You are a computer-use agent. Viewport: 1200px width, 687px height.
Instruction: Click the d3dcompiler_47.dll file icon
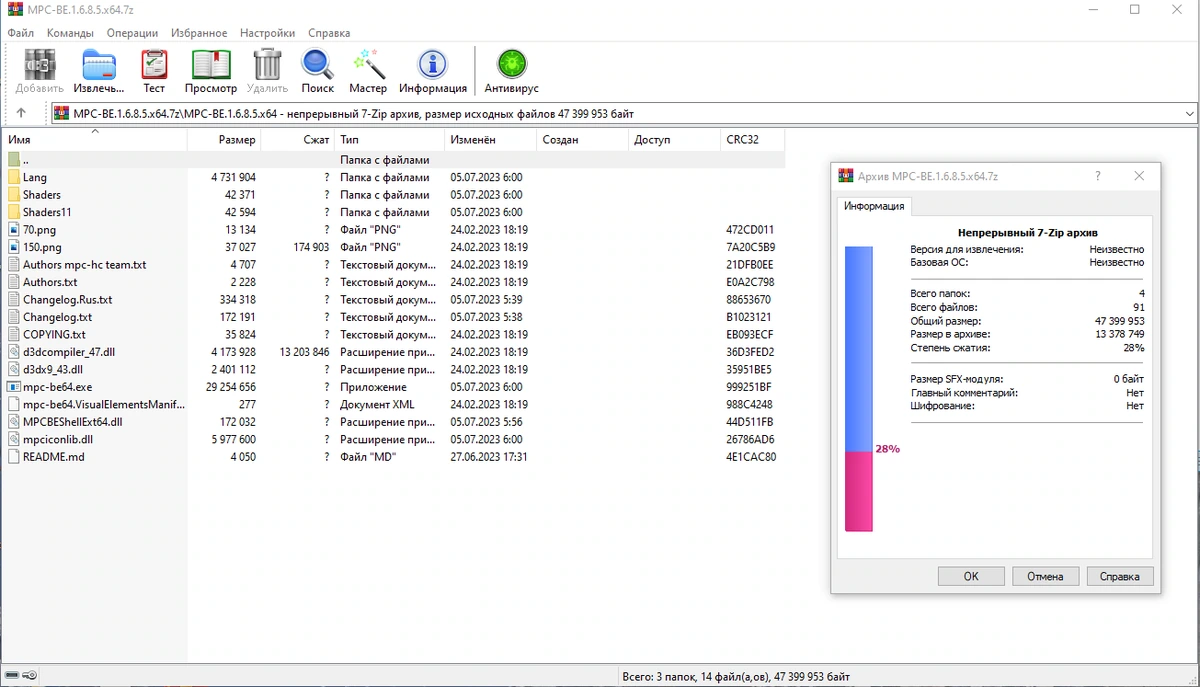tap(14, 352)
